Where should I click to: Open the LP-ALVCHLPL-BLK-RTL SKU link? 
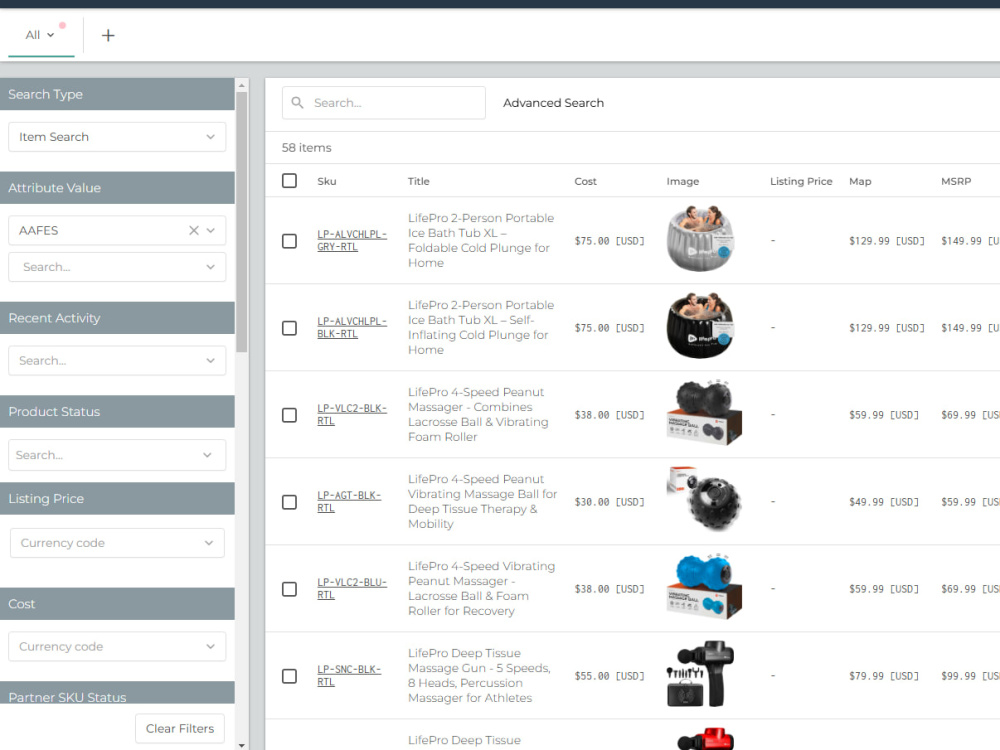352,328
